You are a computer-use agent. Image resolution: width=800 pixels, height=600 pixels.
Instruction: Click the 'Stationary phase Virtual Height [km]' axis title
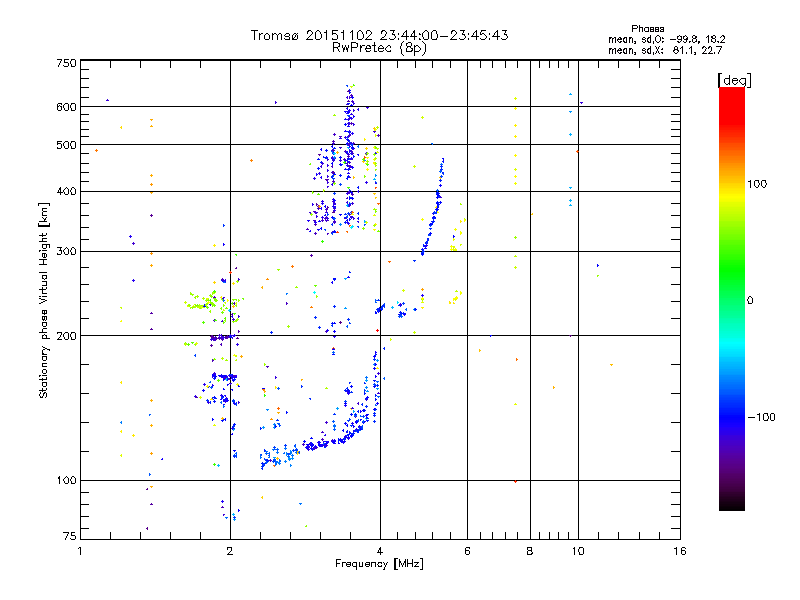44,300
